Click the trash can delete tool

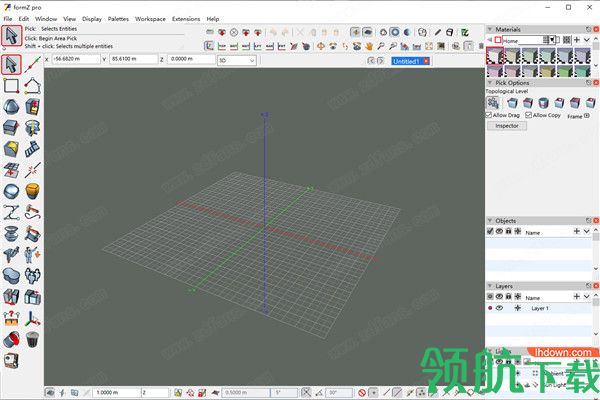click(x=33, y=339)
